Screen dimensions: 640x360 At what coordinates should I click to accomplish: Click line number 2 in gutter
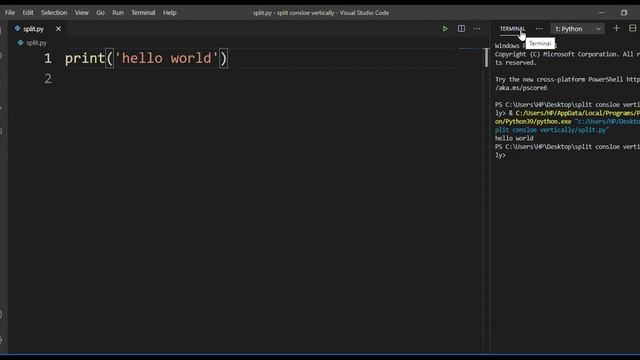pyautogui.click(x=48, y=78)
